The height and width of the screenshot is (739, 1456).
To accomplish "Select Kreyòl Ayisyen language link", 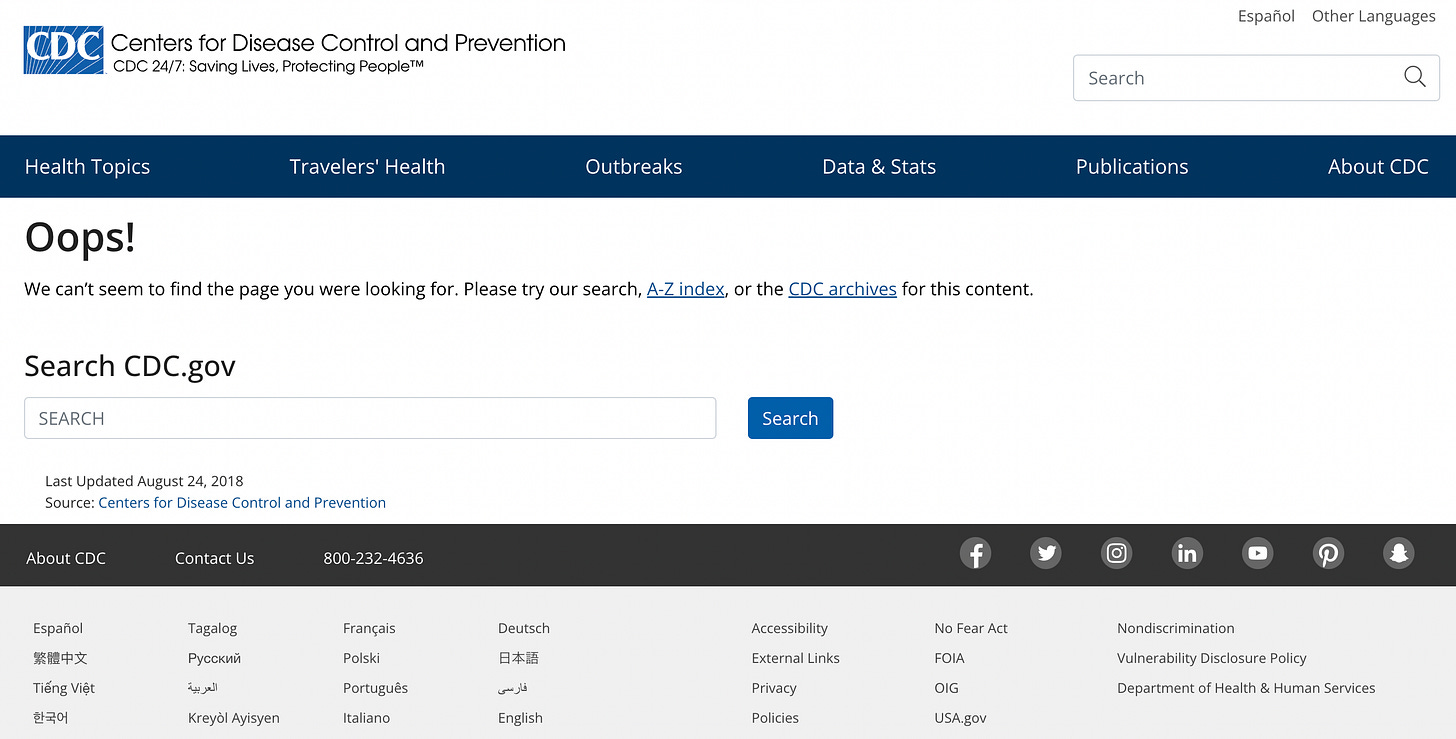I will tap(234, 718).
